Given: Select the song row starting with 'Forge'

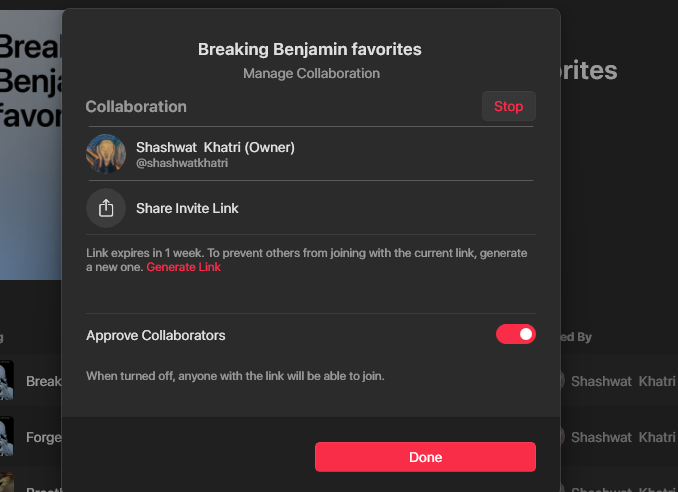Looking at the screenshot, I should [x=43, y=436].
